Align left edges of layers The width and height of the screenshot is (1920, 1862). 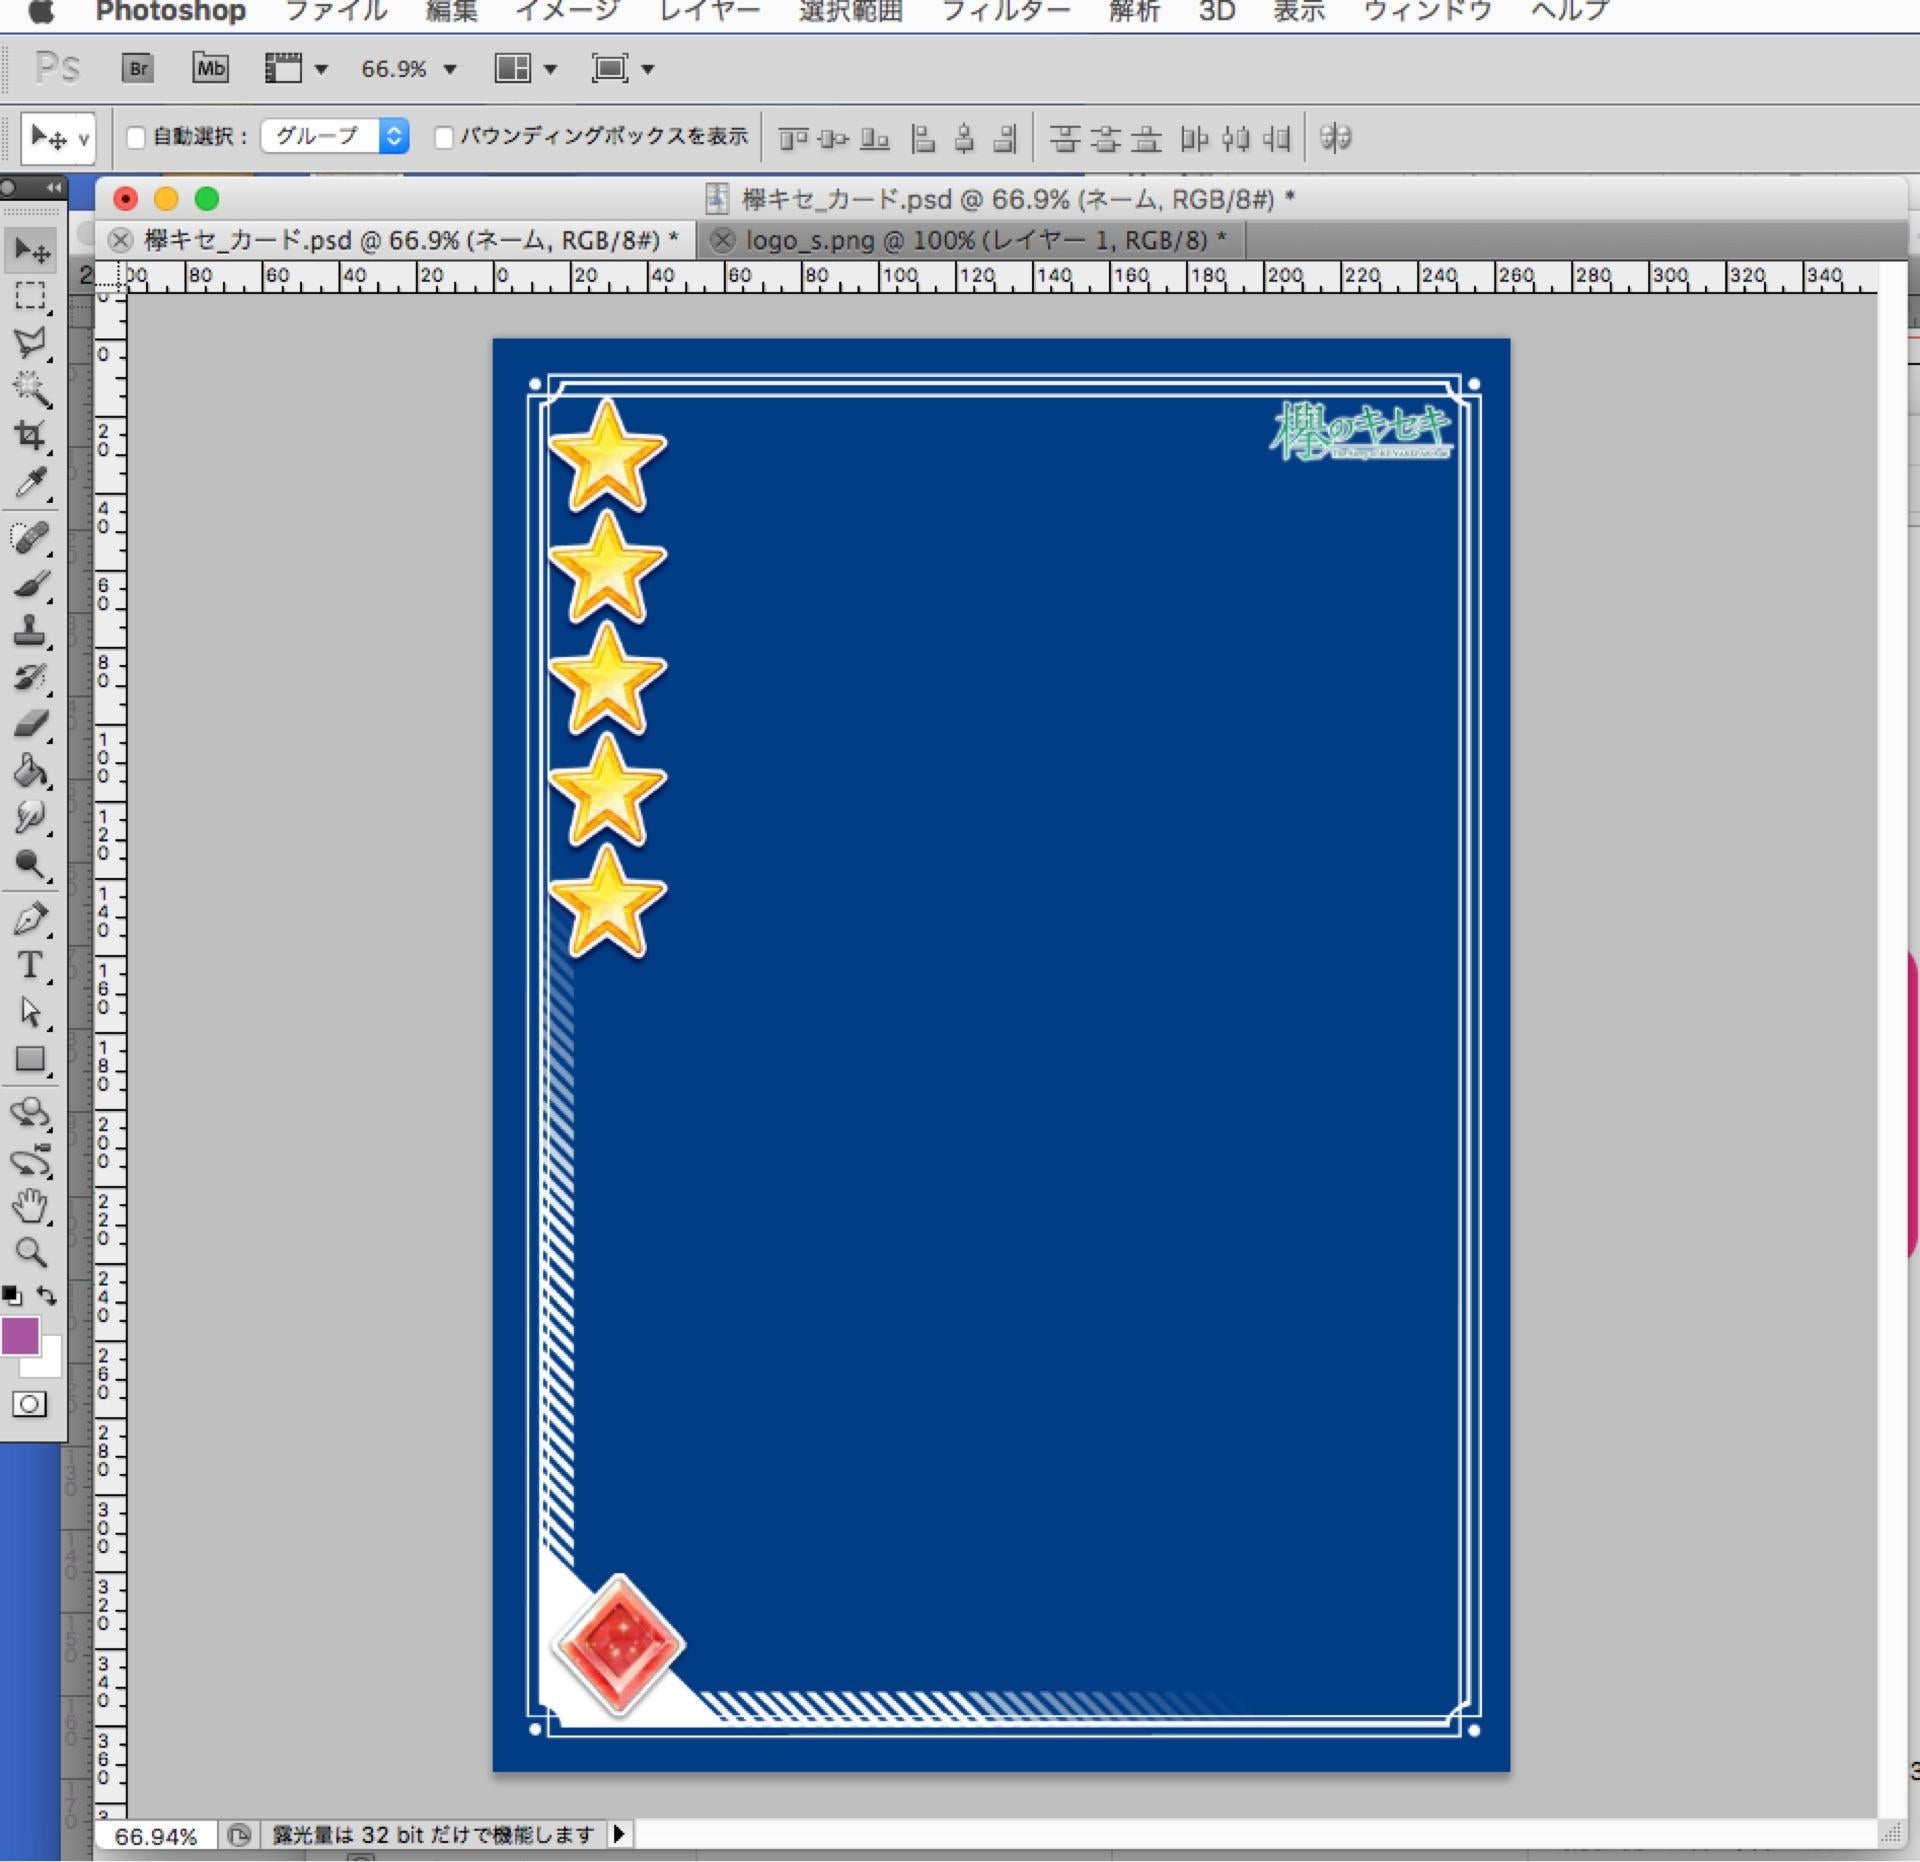pos(923,138)
